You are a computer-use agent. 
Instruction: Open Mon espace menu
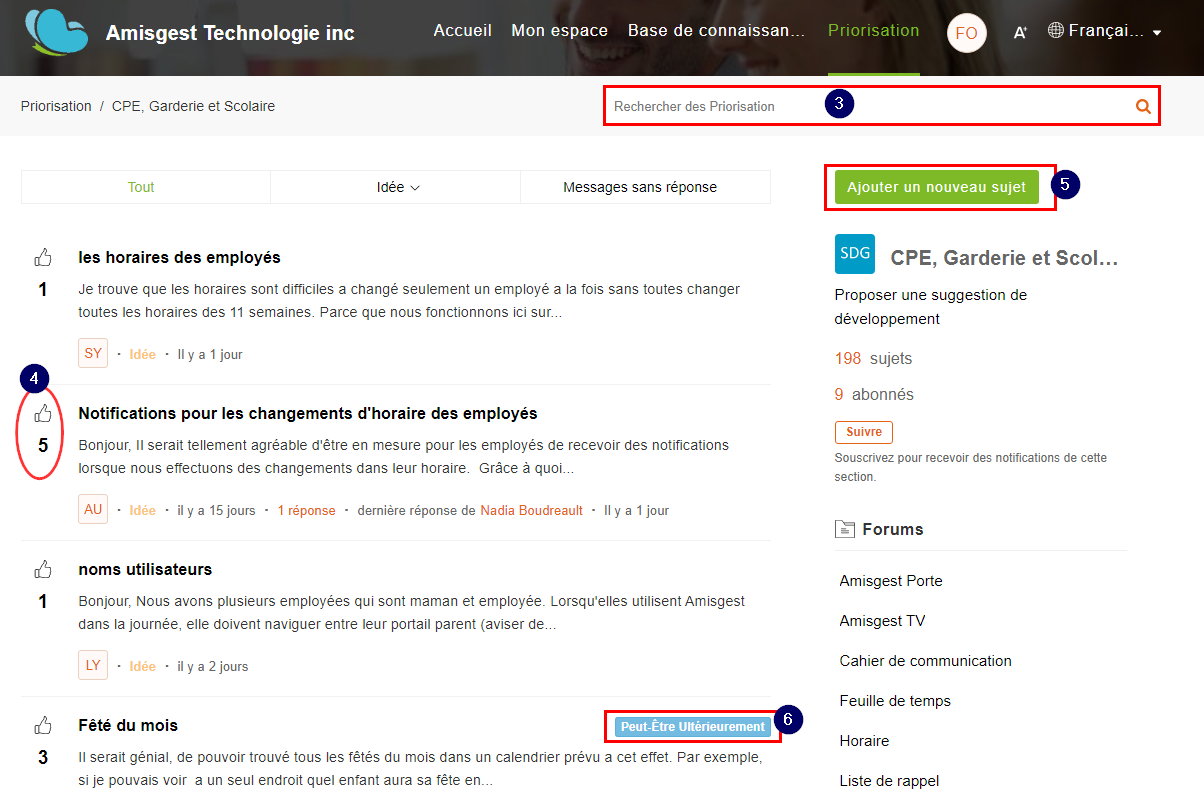click(x=559, y=30)
